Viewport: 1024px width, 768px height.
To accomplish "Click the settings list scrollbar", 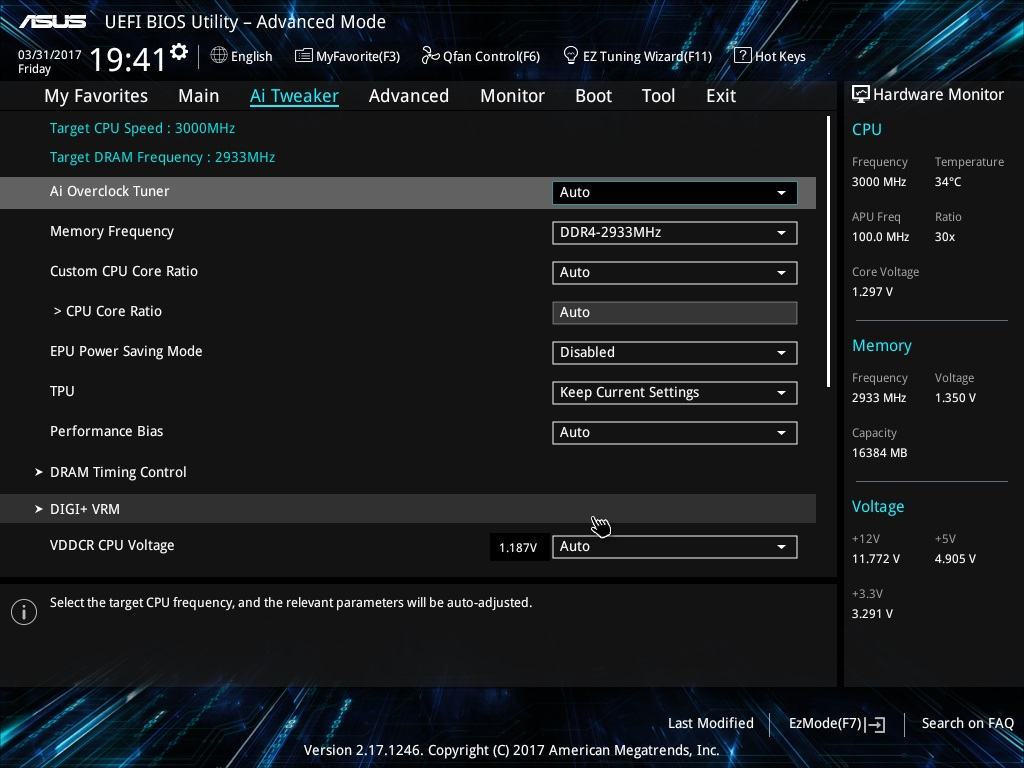I will click(x=828, y=251).
